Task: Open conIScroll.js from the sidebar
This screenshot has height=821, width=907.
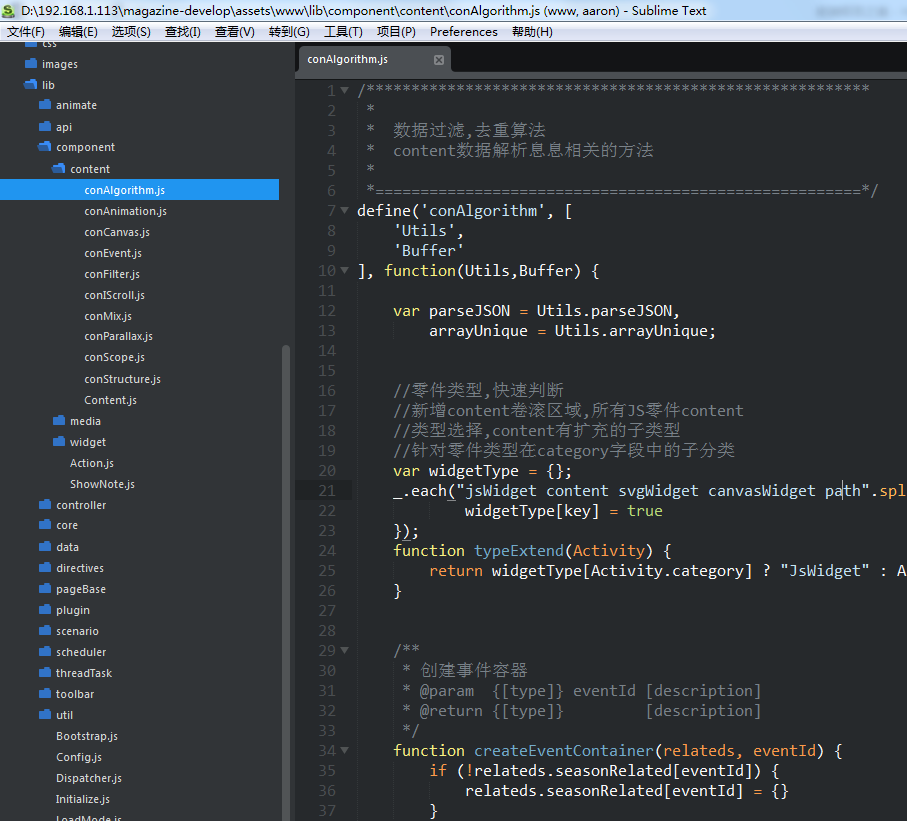Action: [115, 295]
